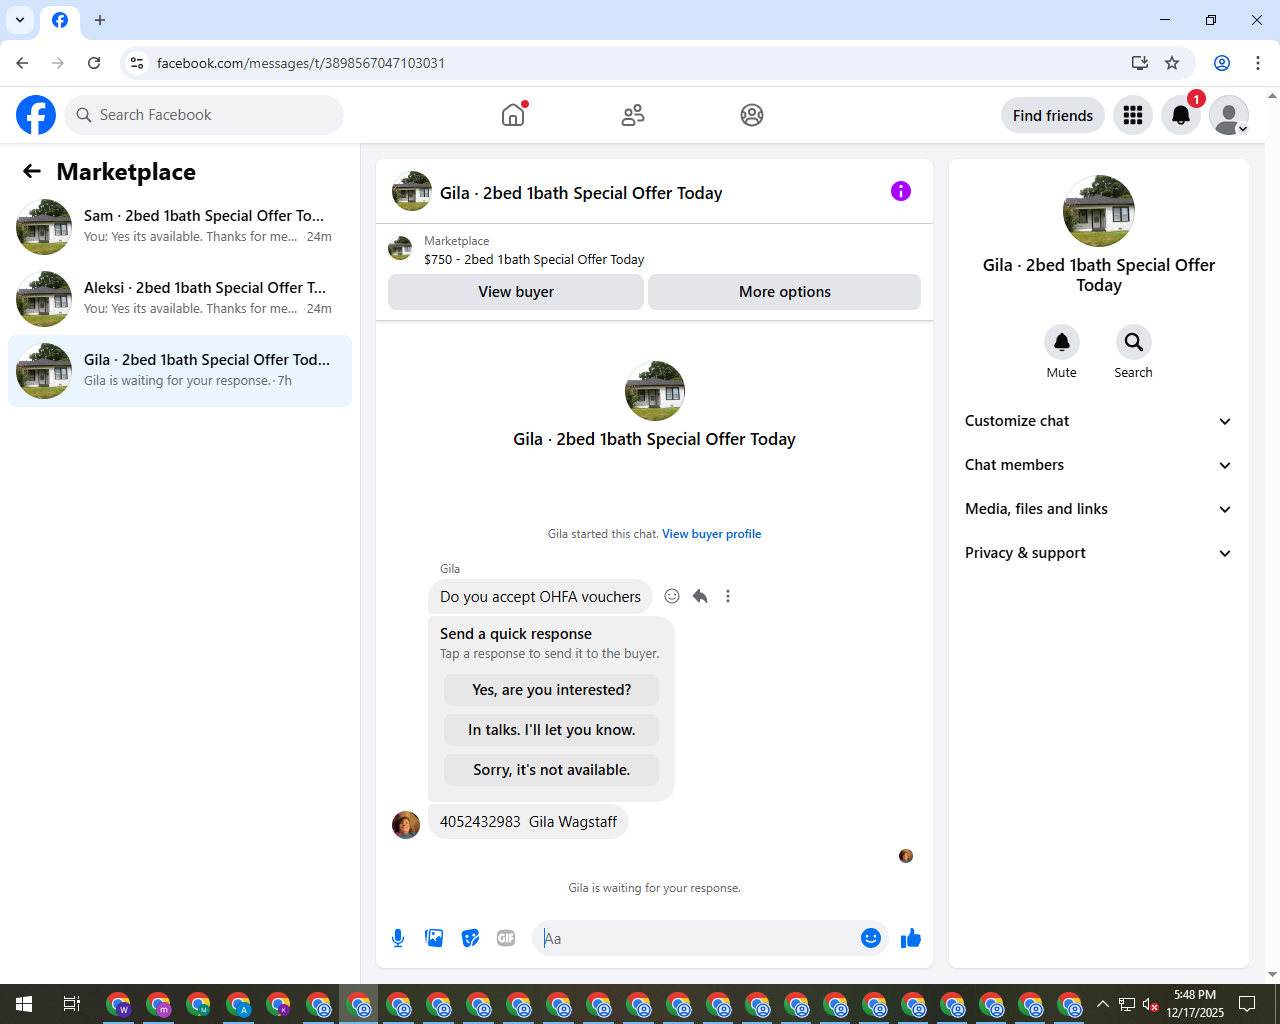Reload the page in the browser
Viewport: 1280px width, 1024px height.
pyautogui.click(x=94, y=63)
